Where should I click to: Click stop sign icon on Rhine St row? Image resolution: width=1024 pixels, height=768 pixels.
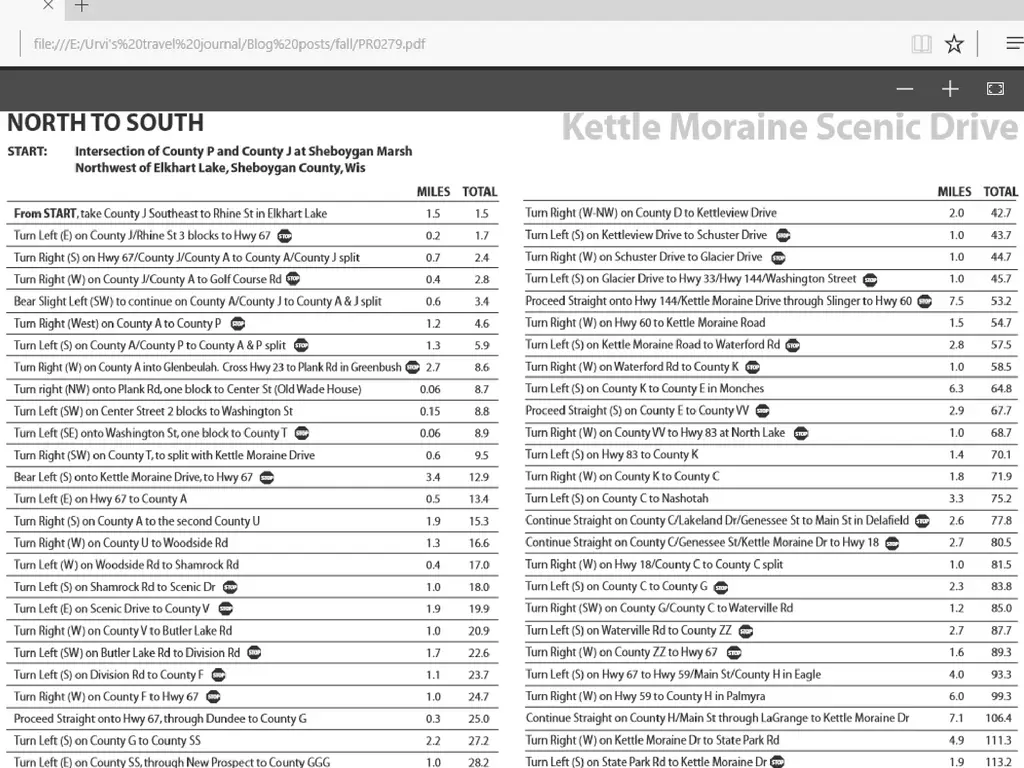click(x=285, y=236)
